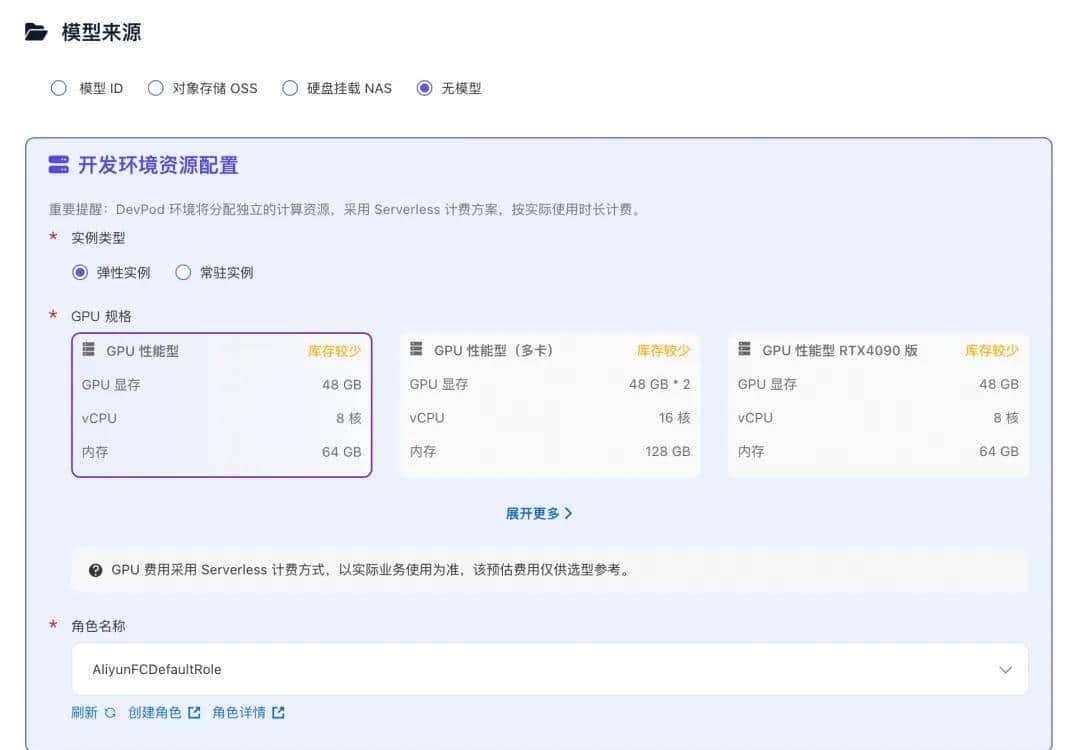Click the chip icon on the RTX4090 版 card
The height and width of the screenshot is (750, 1080).
pos(744,350)
